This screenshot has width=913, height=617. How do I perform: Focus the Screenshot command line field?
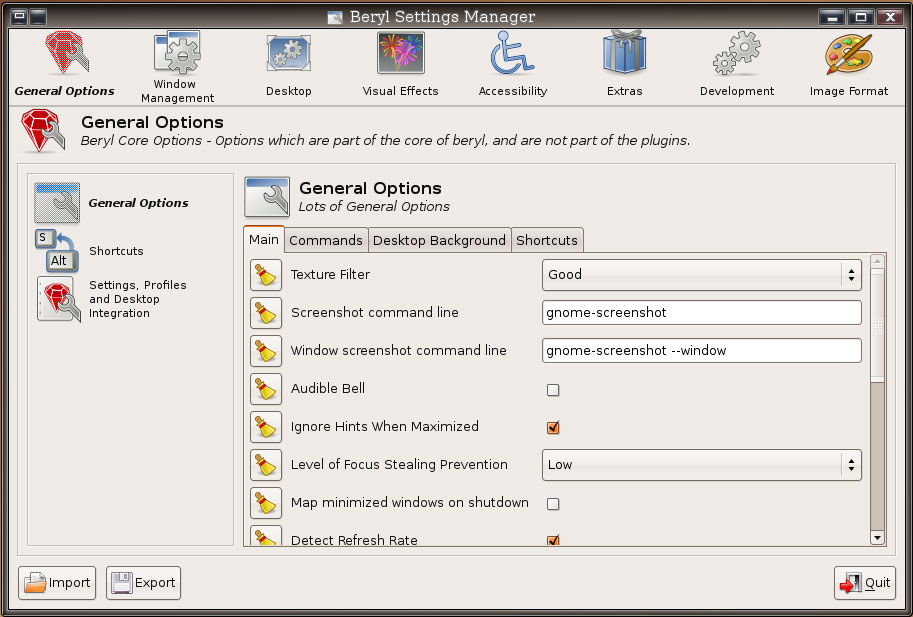(x=702, y=313)
